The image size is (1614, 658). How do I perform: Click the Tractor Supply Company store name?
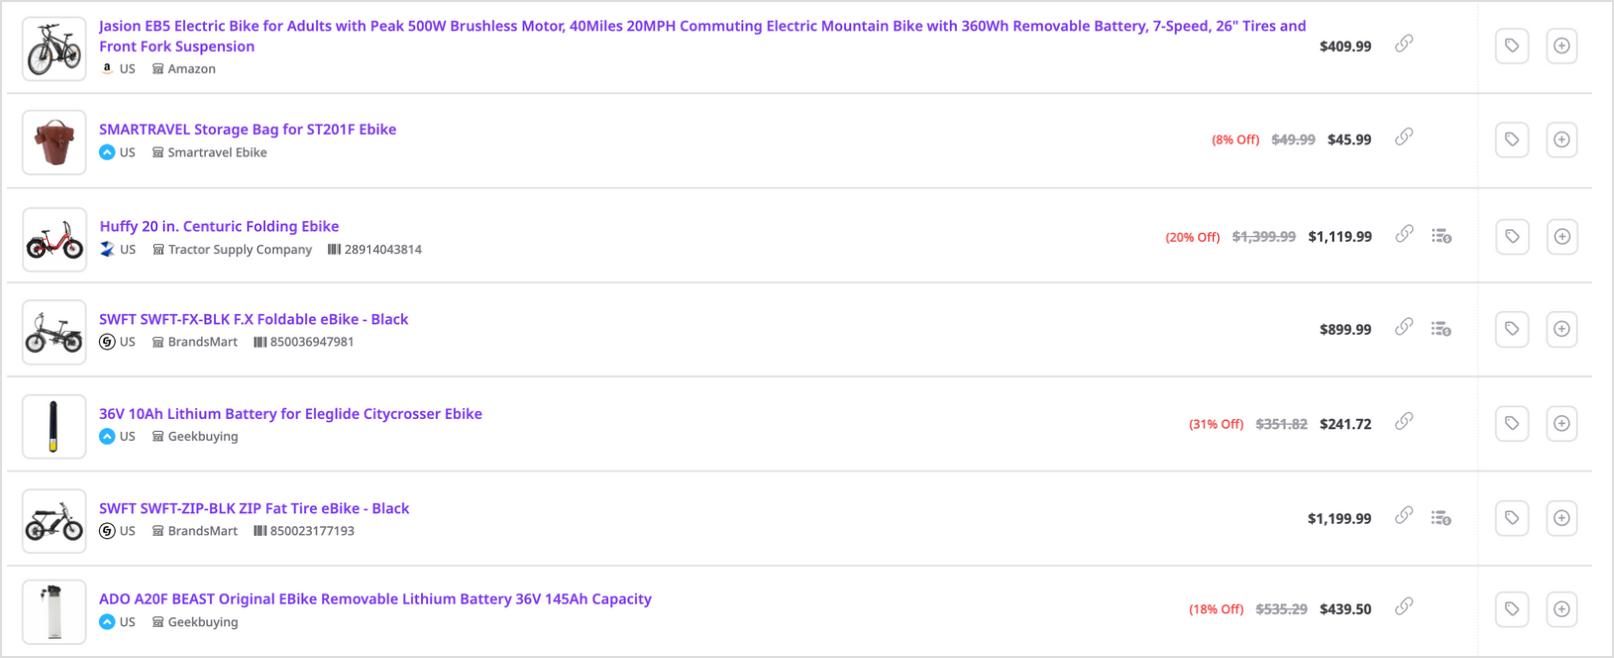(x=239, y=250)
